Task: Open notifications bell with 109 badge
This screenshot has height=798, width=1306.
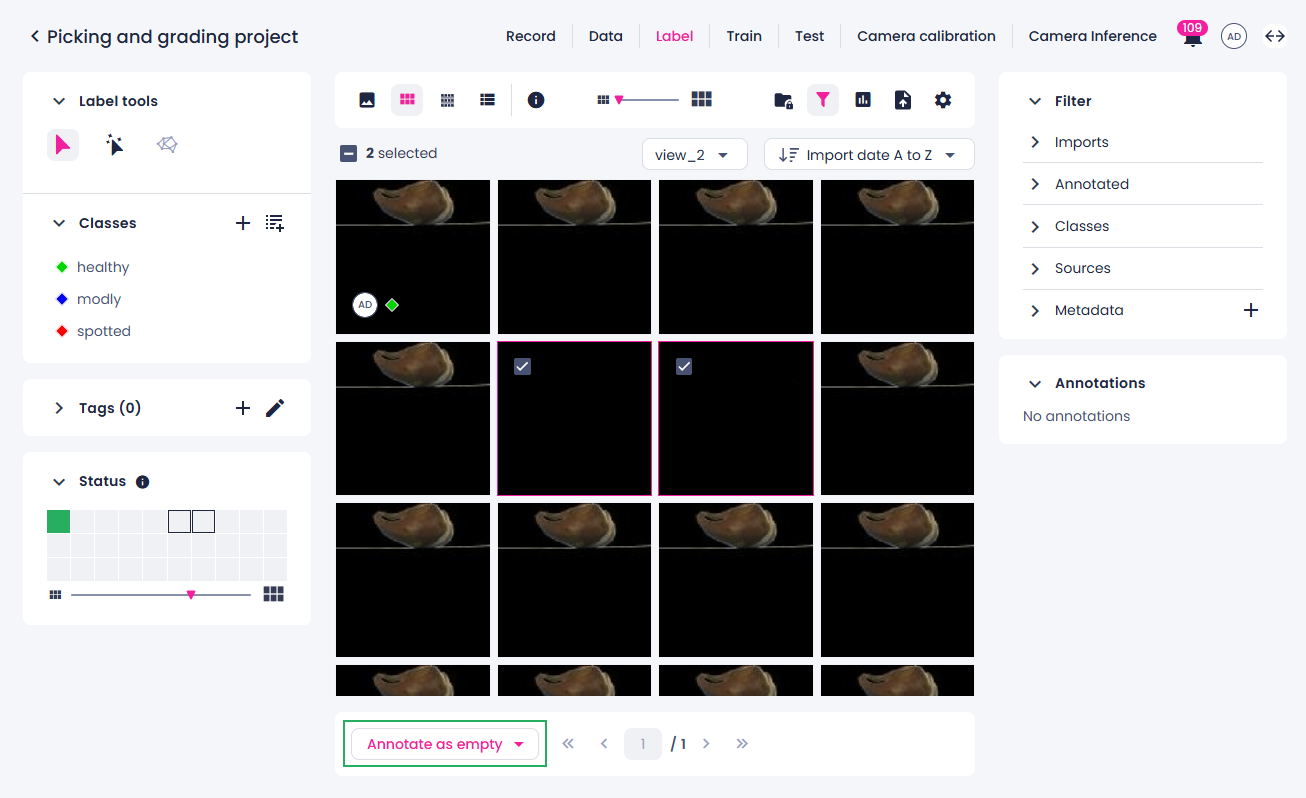Action: (1192, 37)
